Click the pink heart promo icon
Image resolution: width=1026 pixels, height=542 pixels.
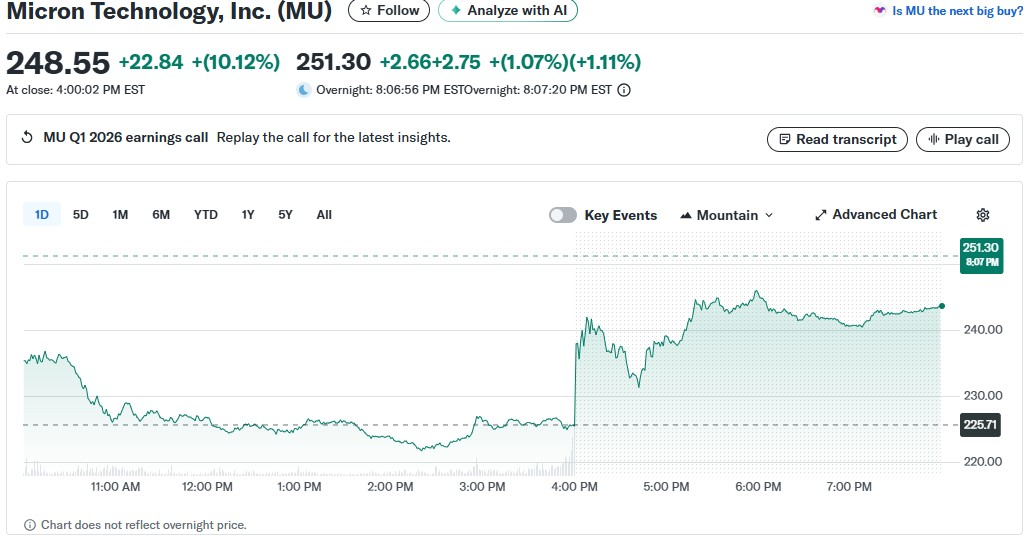[x=879, y=11]
